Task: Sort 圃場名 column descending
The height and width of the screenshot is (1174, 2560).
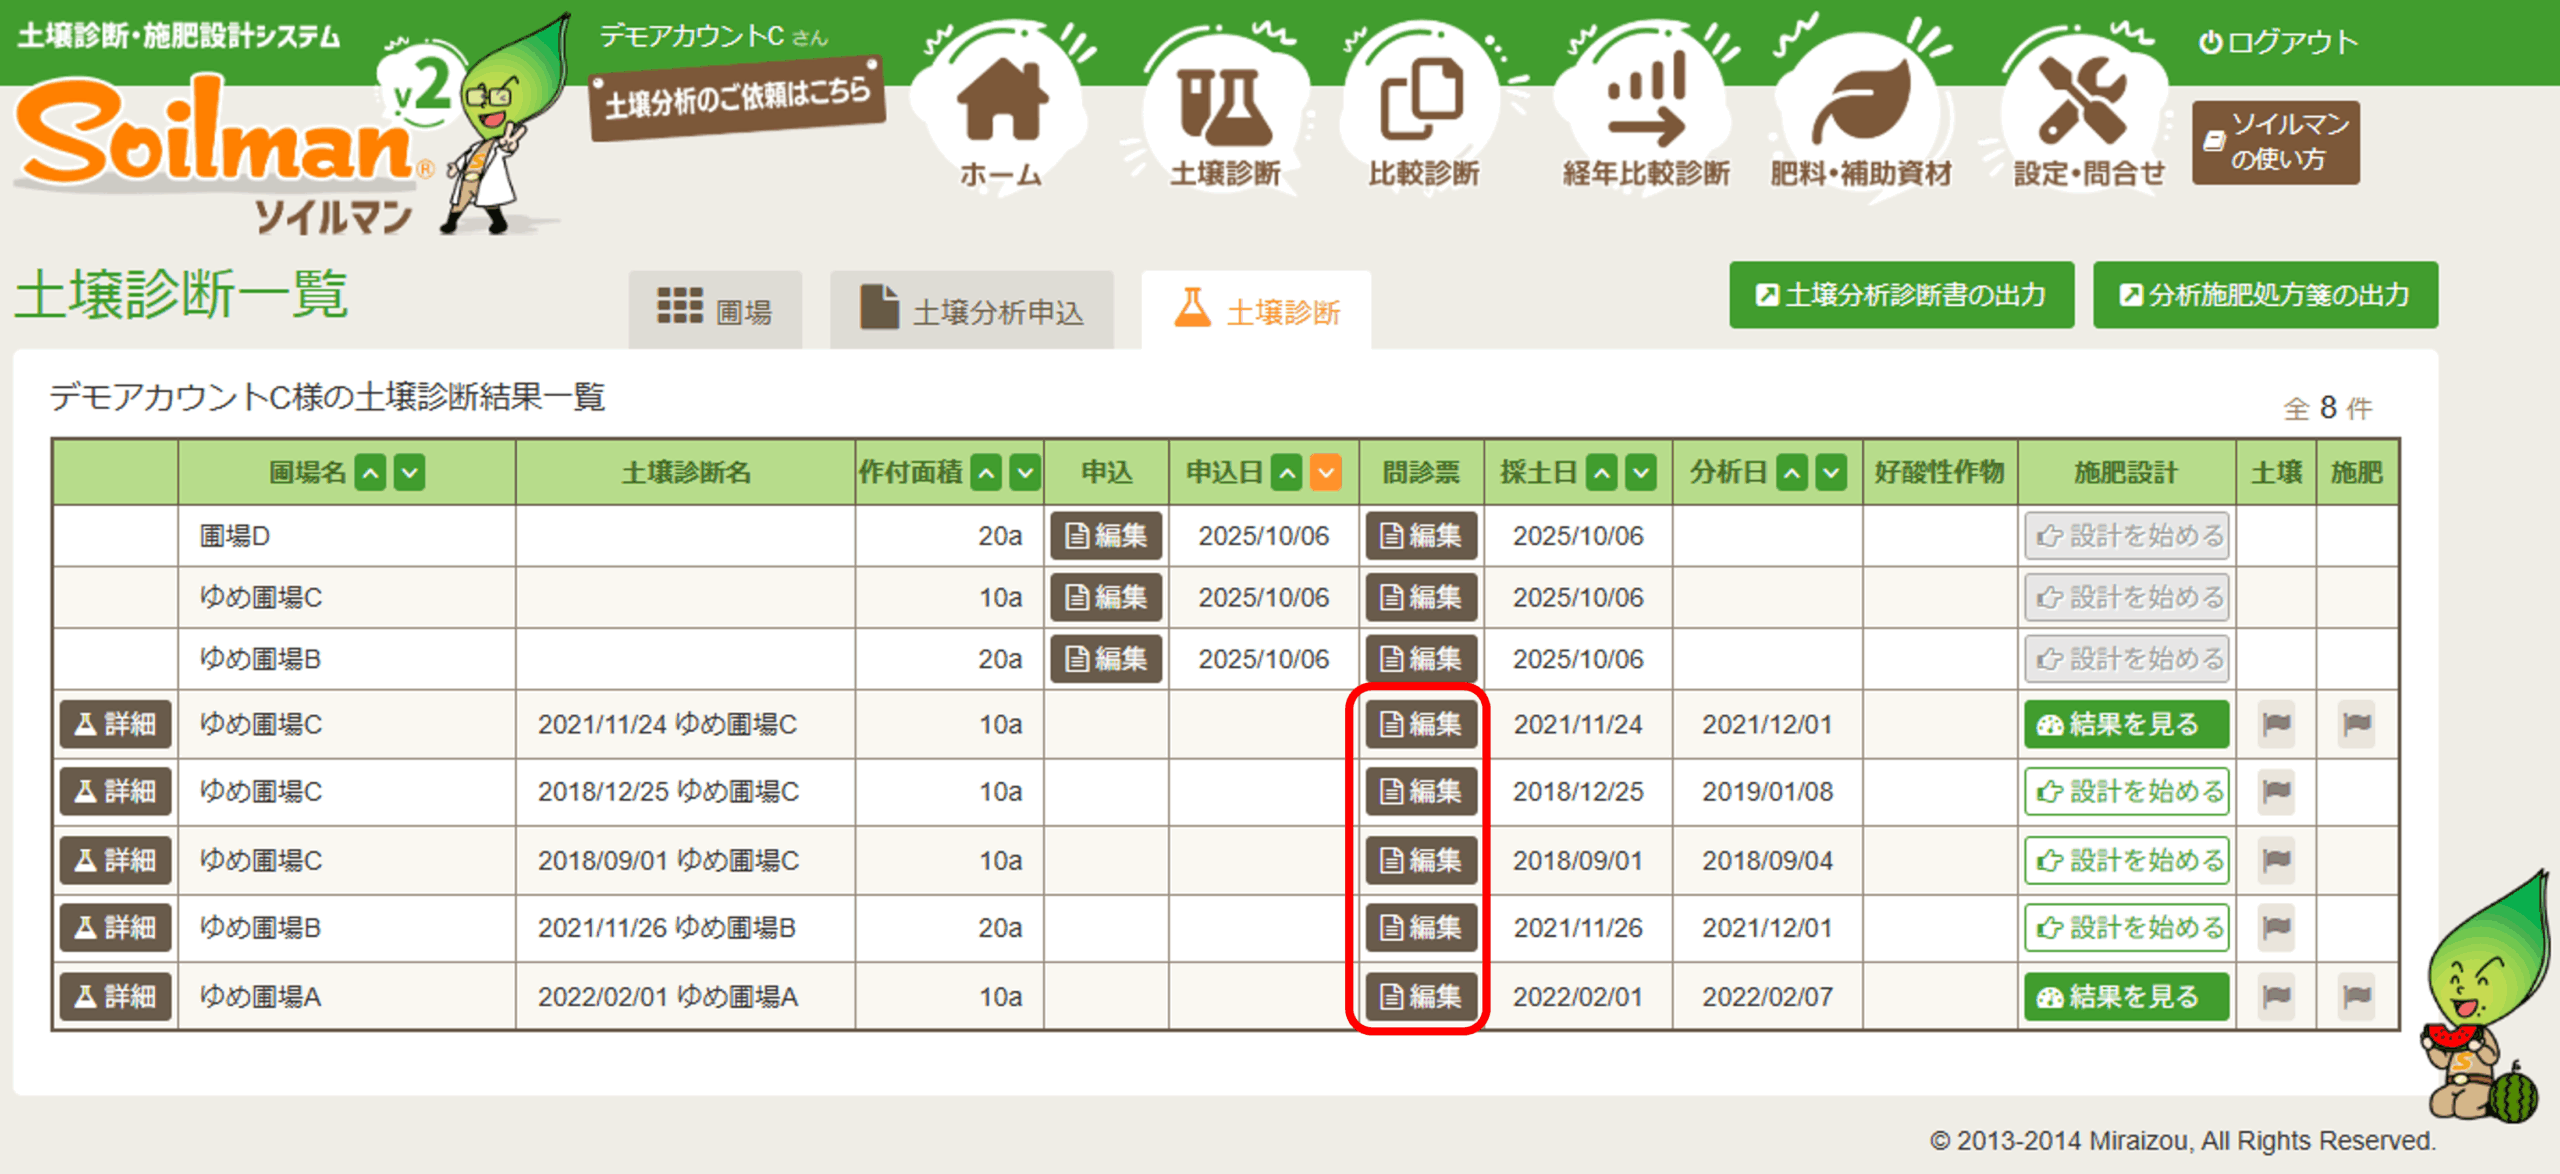Action: pyautogui.click(x=410, y=473)
